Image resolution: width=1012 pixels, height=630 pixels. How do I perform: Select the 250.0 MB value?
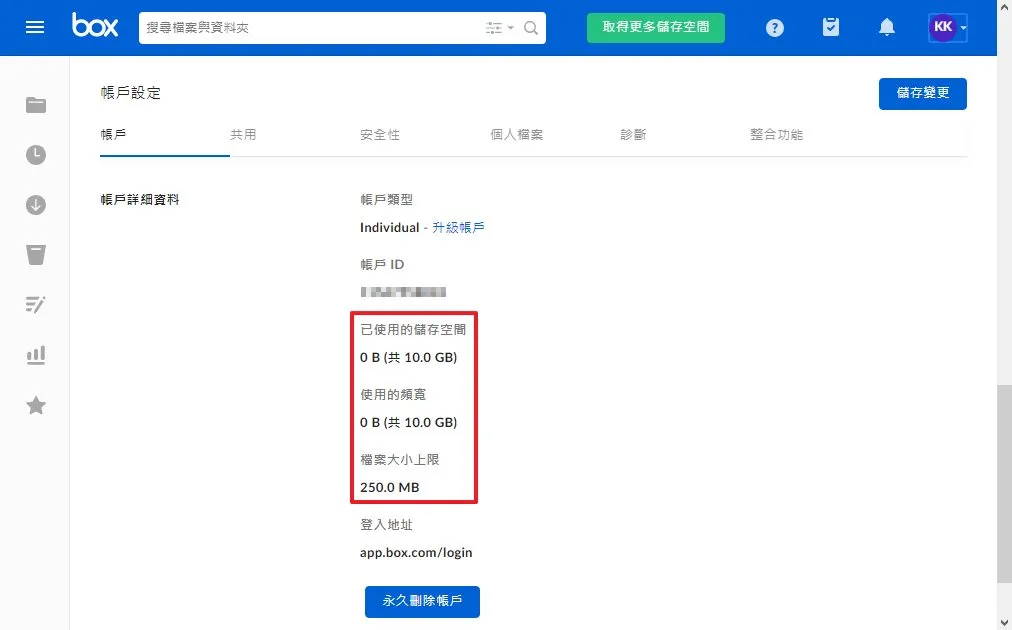pos(390,487)
